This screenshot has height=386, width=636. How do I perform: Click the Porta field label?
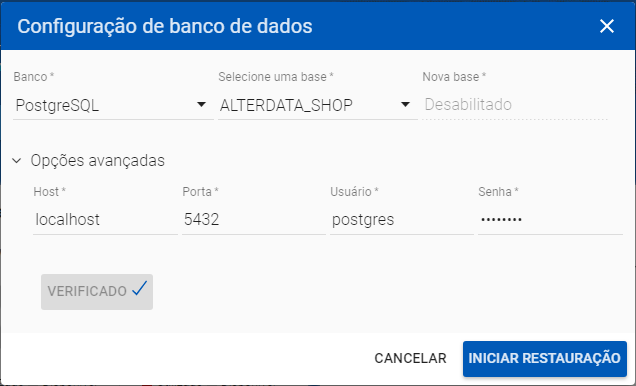(200, 191)
